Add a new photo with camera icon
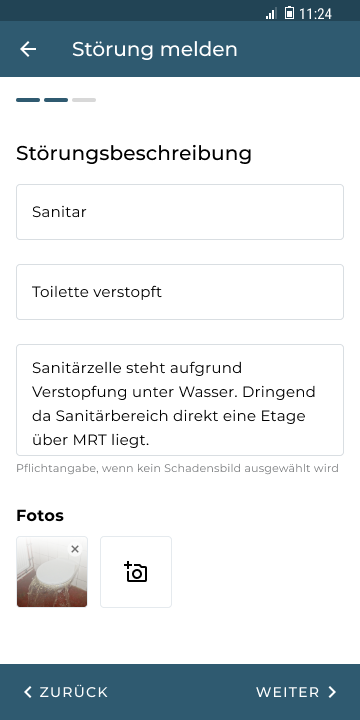Image resolution: width=360 pixels, height=720 pixels. [x=136, y=572]
